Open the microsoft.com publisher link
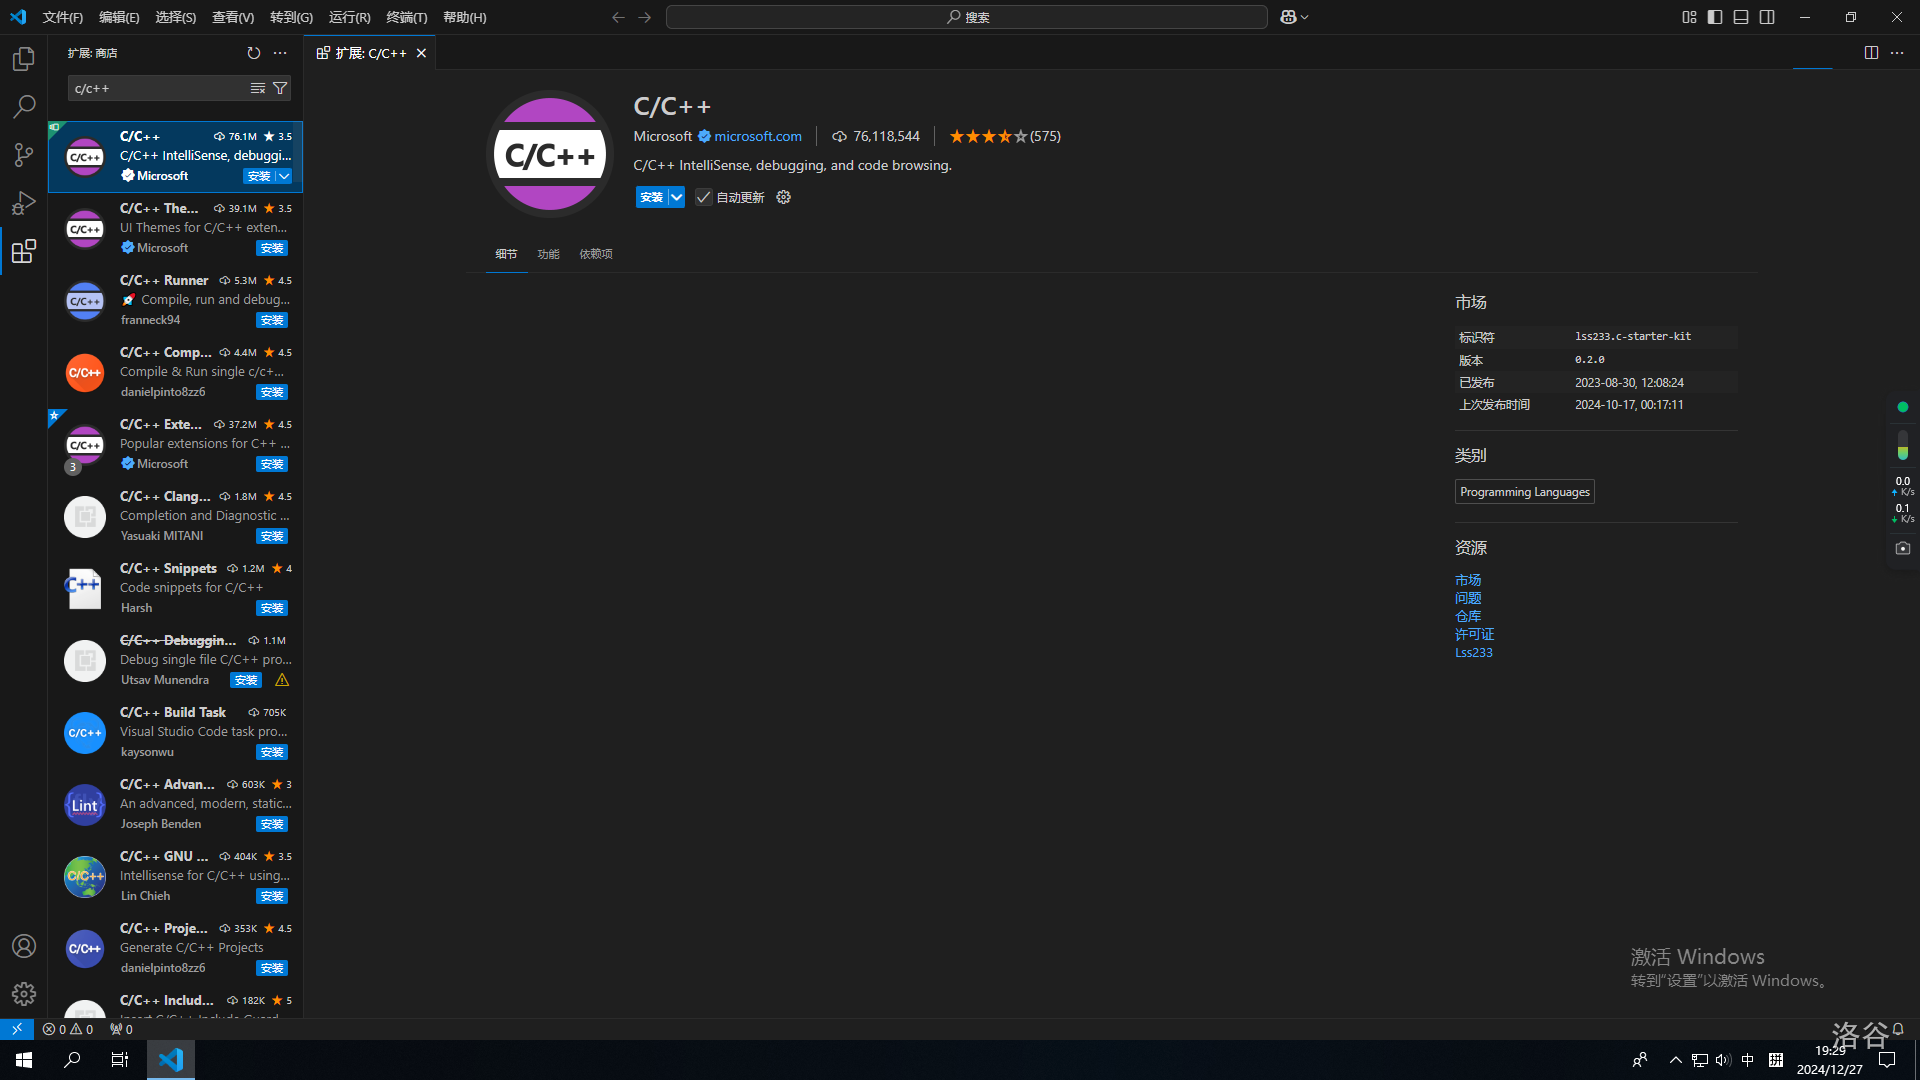 [758, 136]
